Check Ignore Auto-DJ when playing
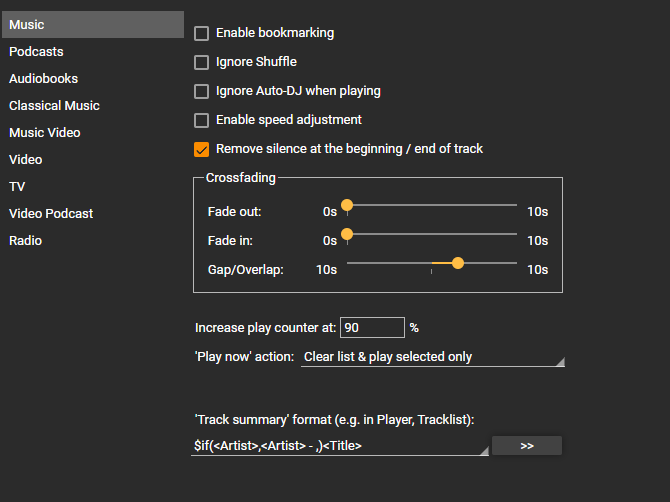 click(202, 91)
